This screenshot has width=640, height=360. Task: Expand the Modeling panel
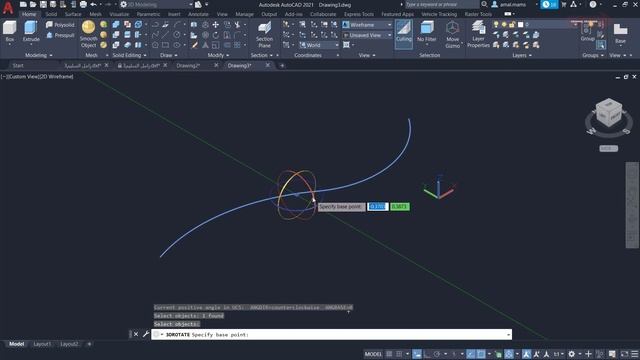pyautogui.click(x=39, y=55)
